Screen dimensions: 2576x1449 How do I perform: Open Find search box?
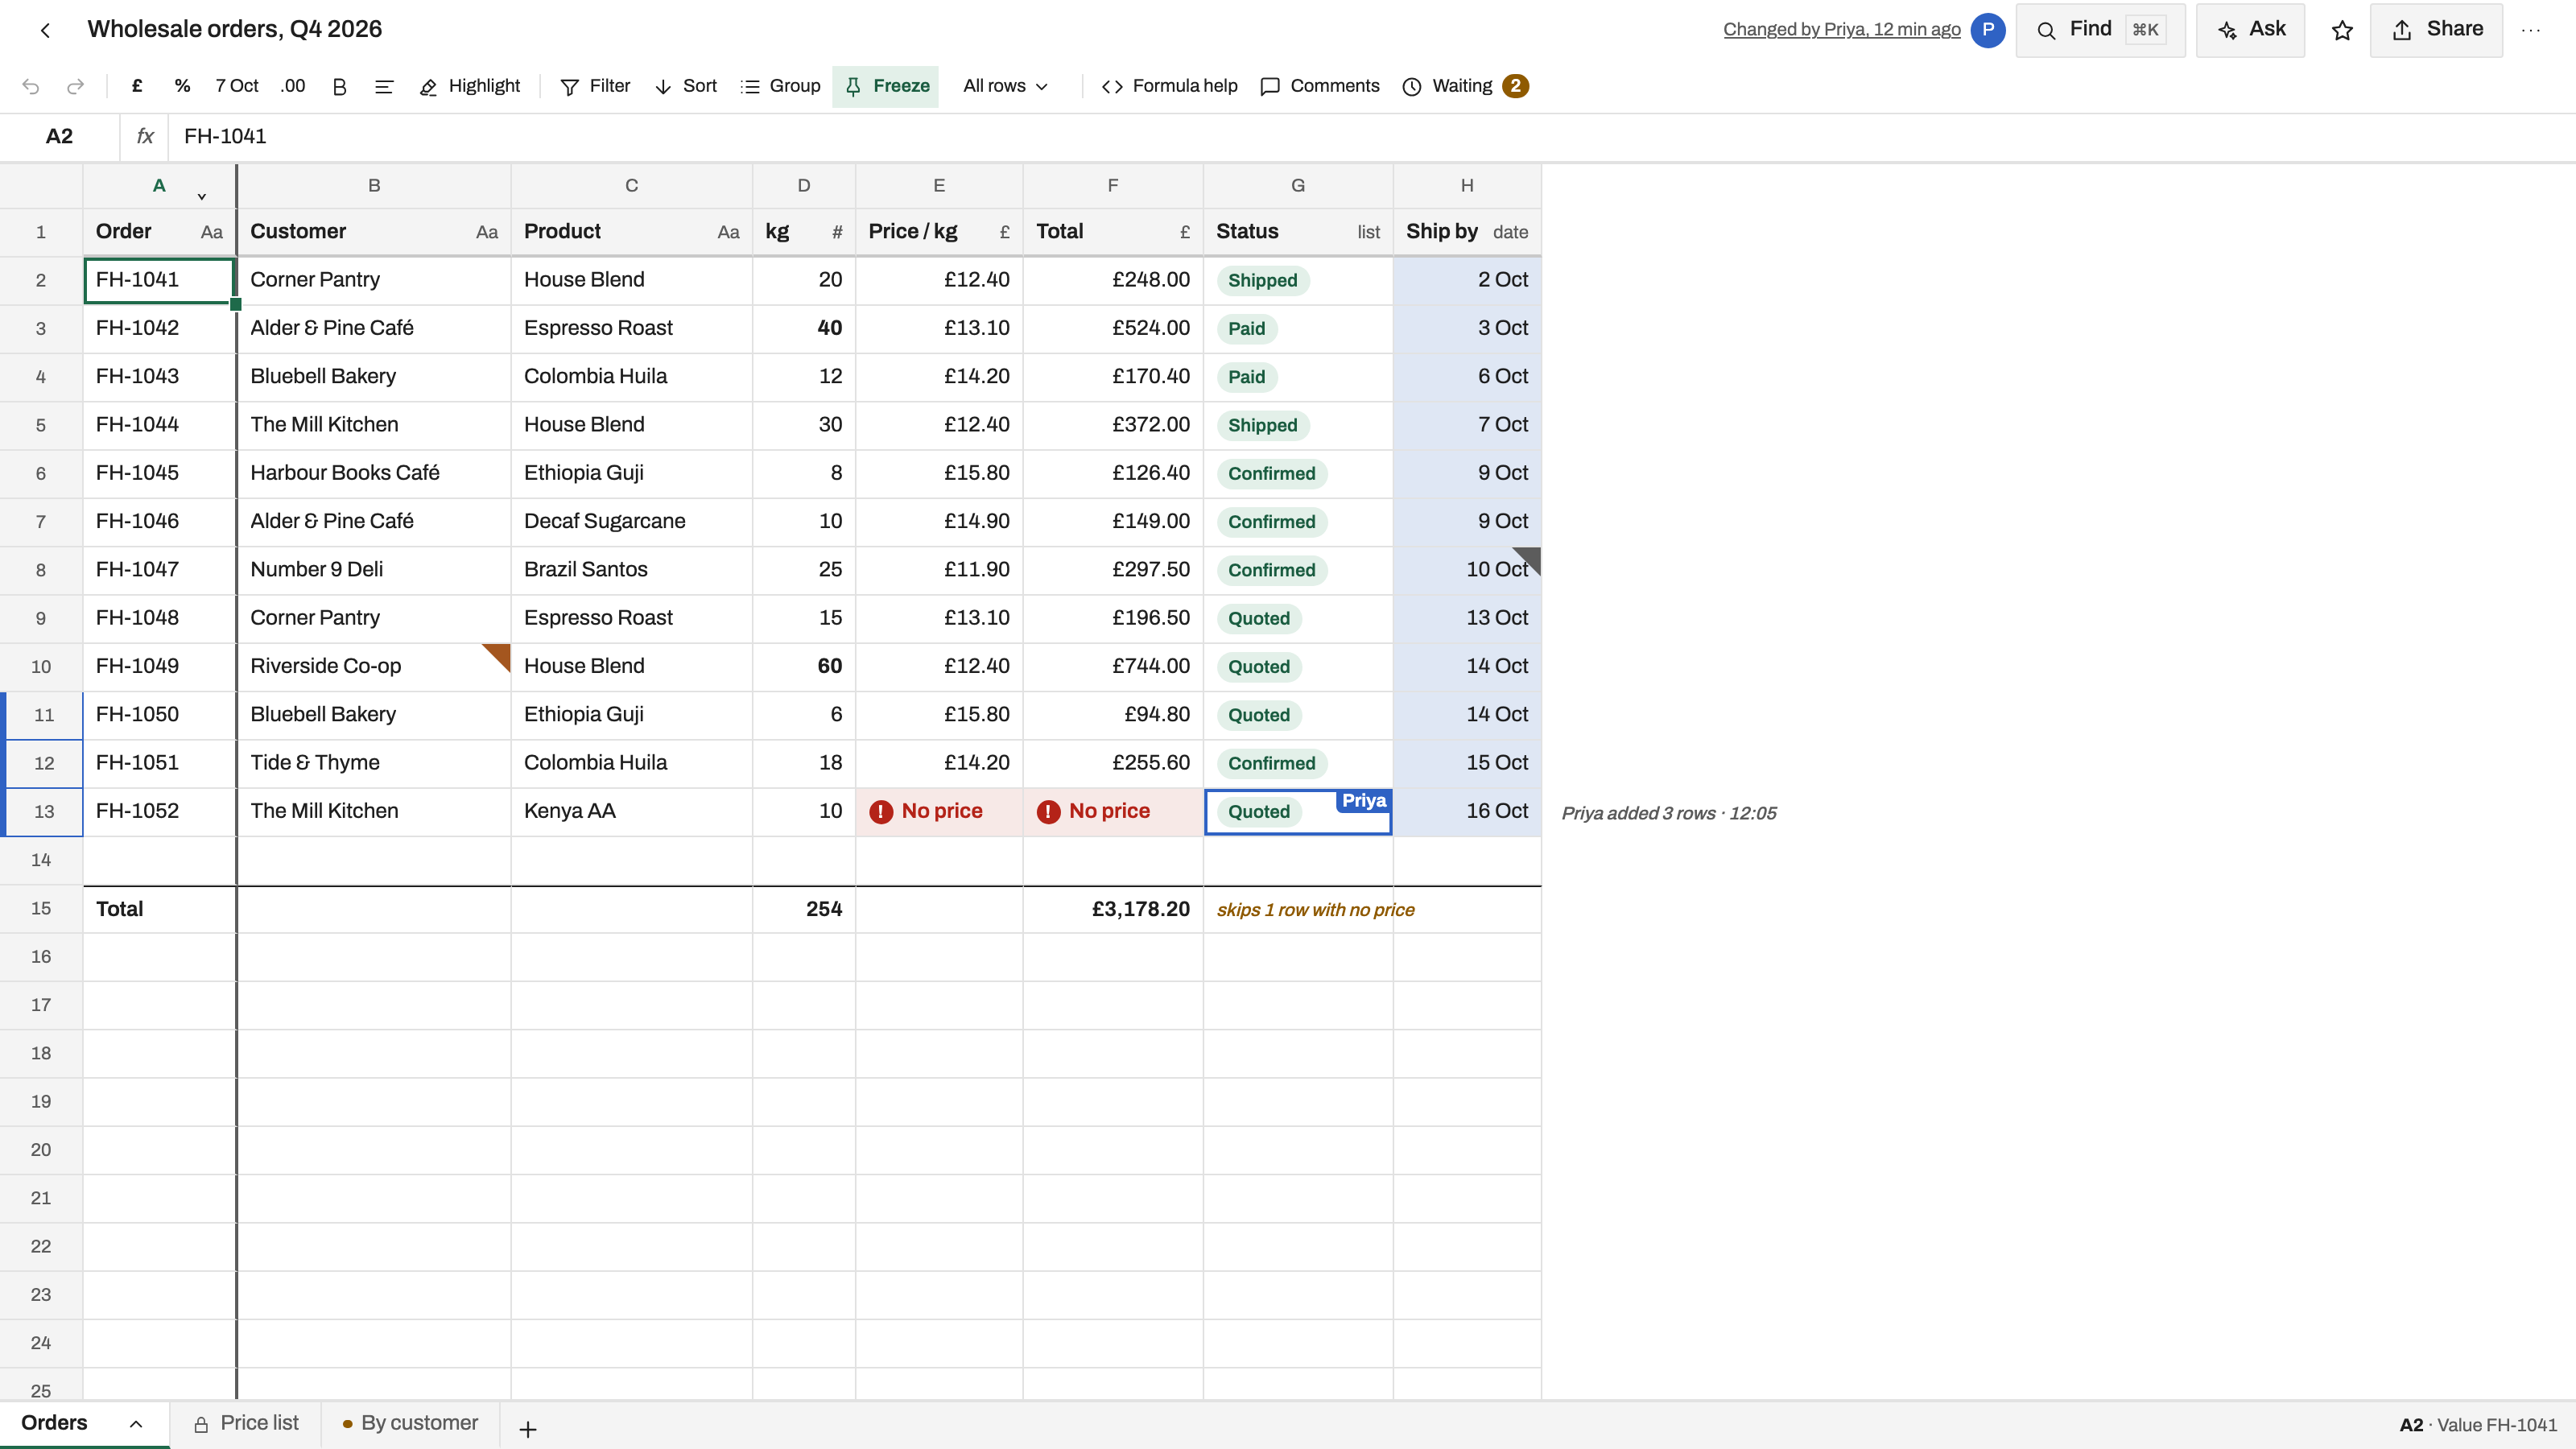click(x=2100, y=30)
